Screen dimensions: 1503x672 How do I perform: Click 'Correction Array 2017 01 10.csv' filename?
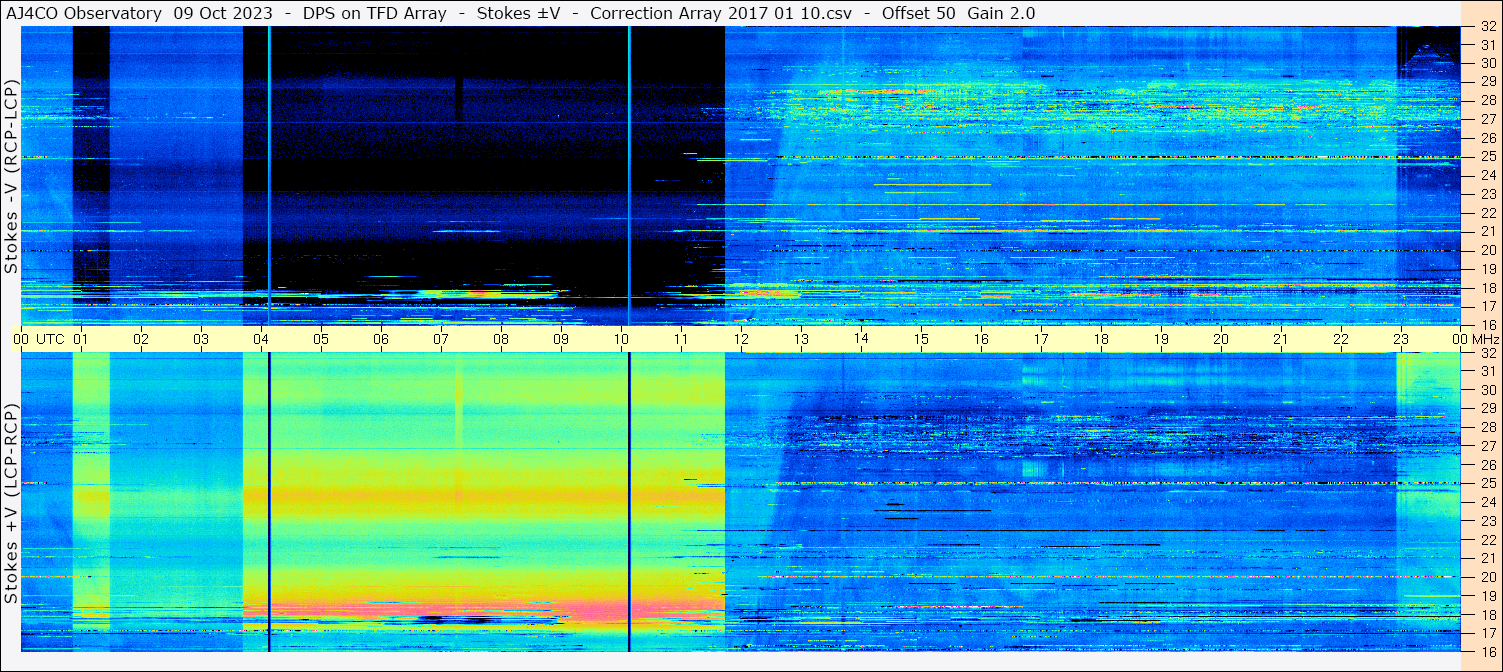[x=721, y=13]
